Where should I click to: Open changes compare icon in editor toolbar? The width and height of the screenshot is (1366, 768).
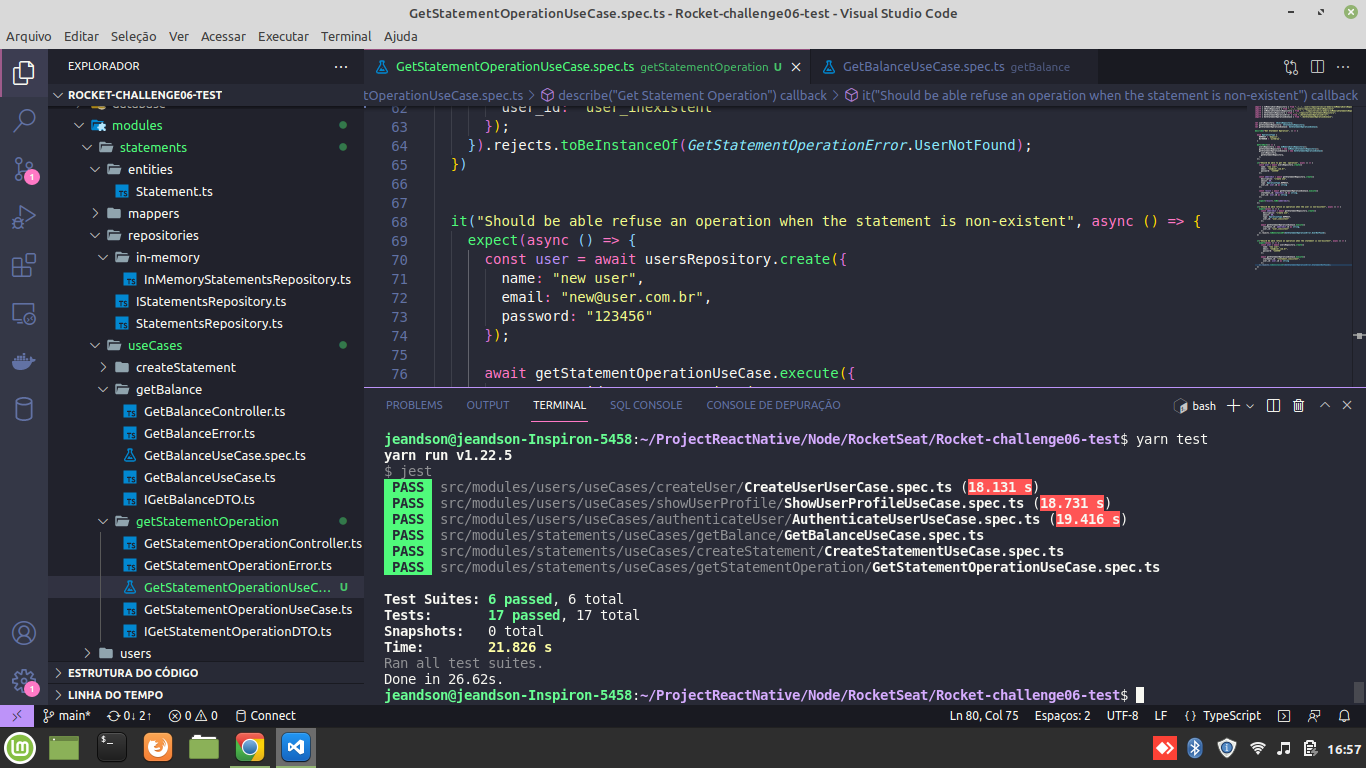pyautogui.click(x=1291, y=67)
